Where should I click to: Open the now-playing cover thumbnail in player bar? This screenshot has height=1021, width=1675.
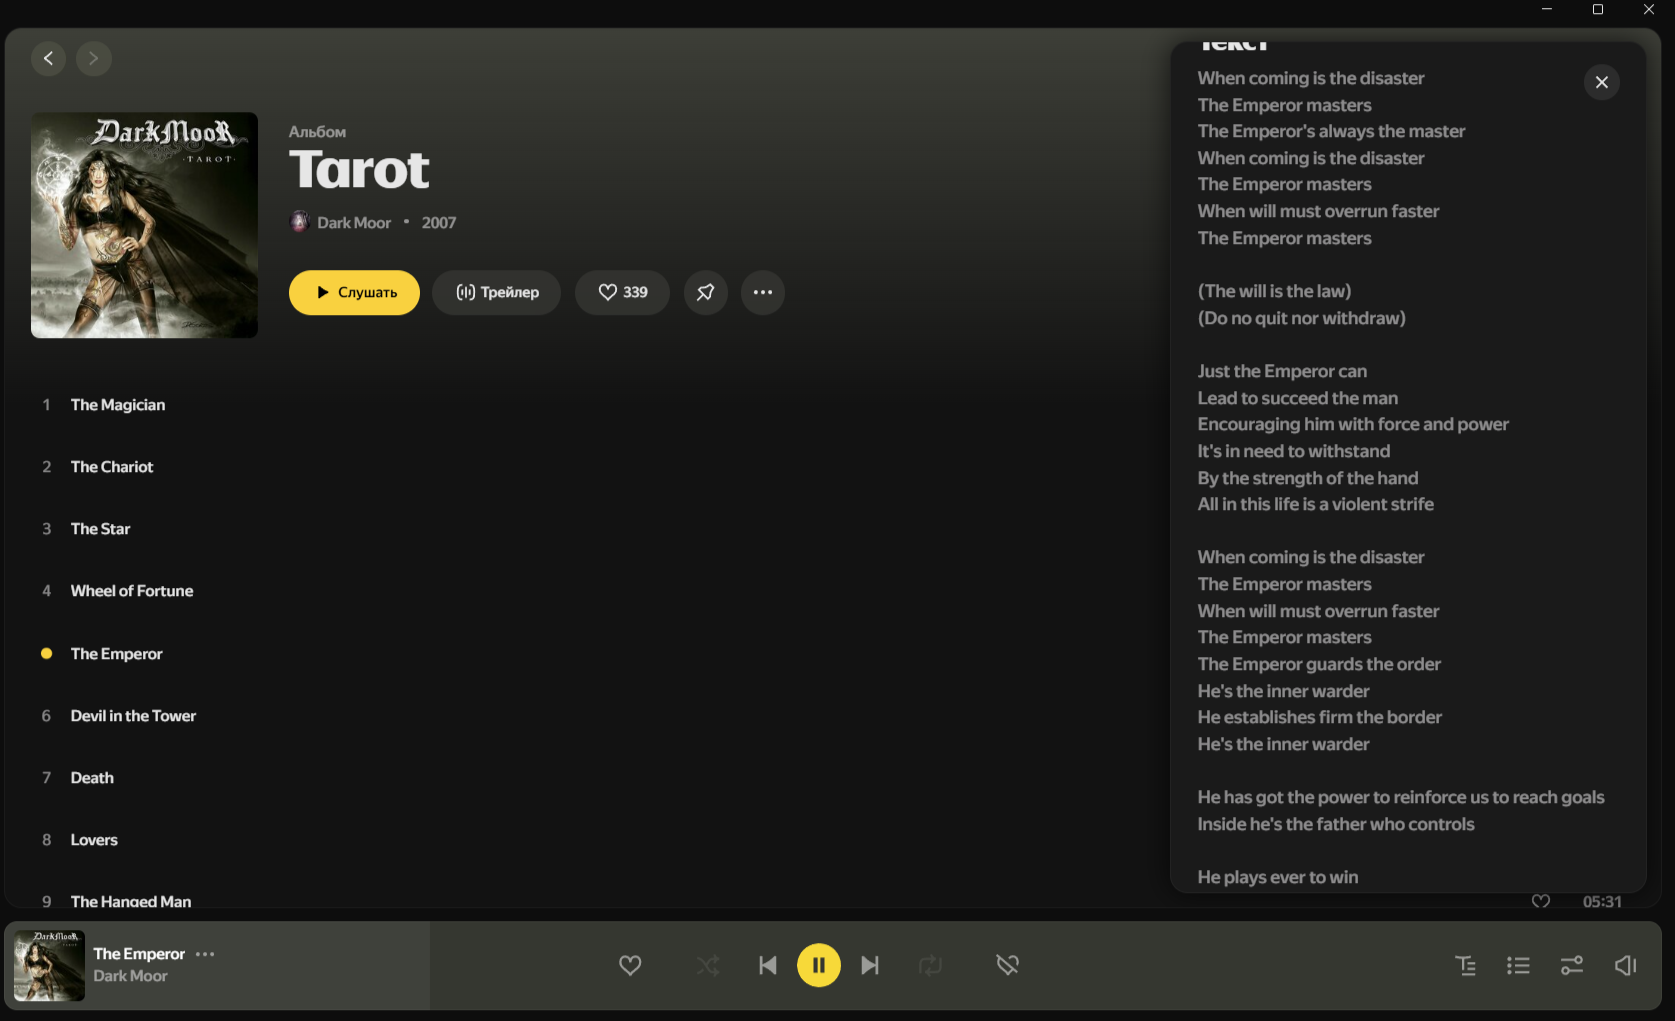click(49, 966)
